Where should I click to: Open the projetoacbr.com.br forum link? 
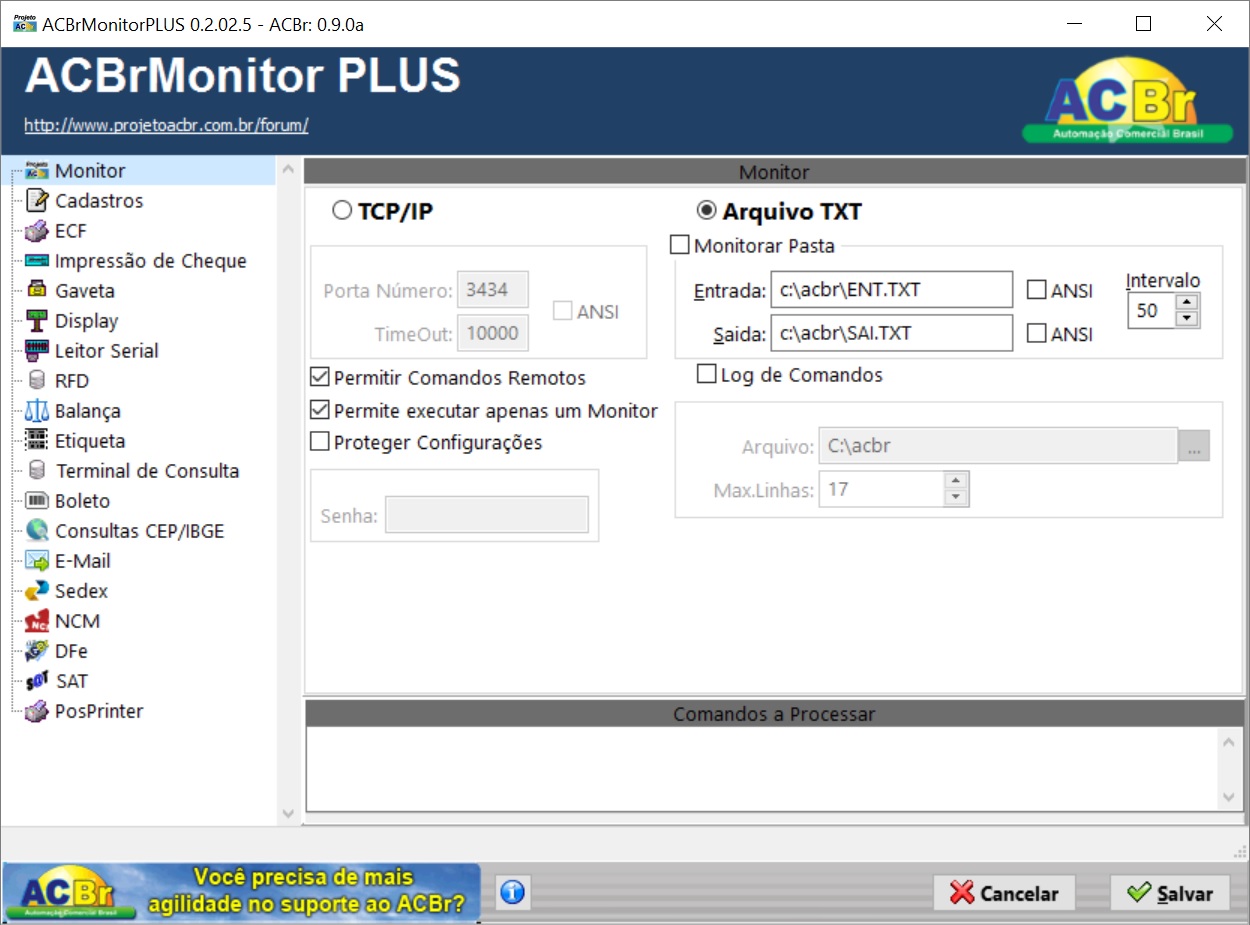click(x=166, y=126)
